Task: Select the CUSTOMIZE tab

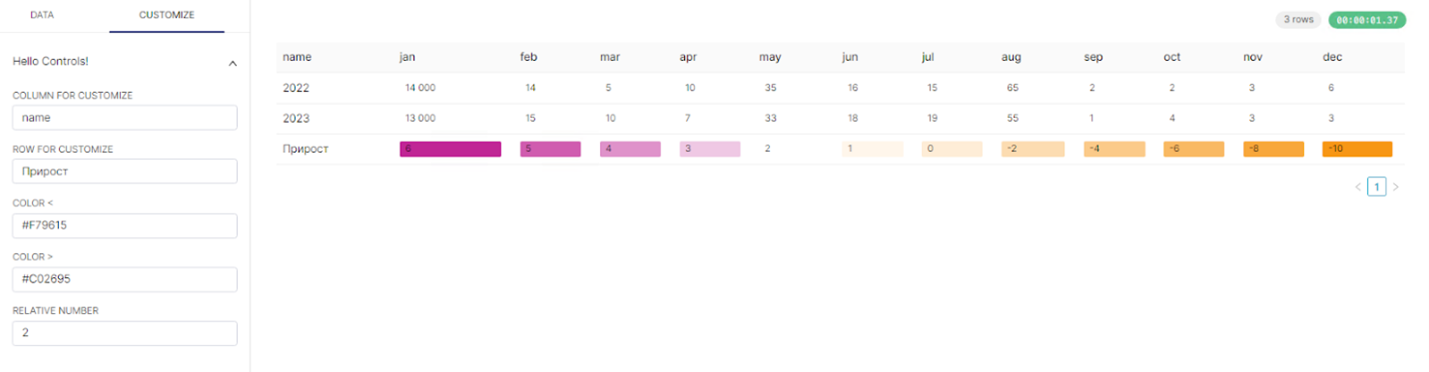Action: [167, 16]
